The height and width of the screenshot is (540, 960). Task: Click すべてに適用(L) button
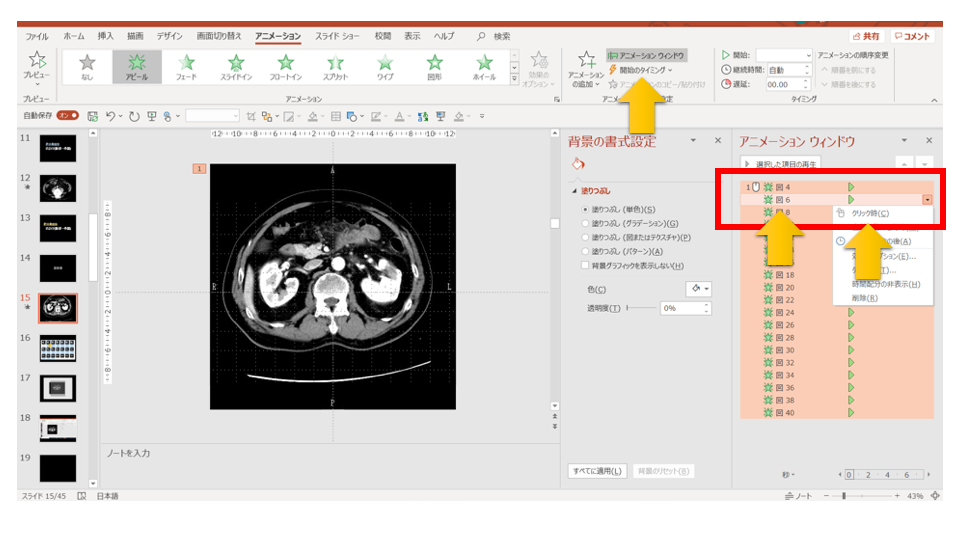pyautogui.click(x=597, y=471)
